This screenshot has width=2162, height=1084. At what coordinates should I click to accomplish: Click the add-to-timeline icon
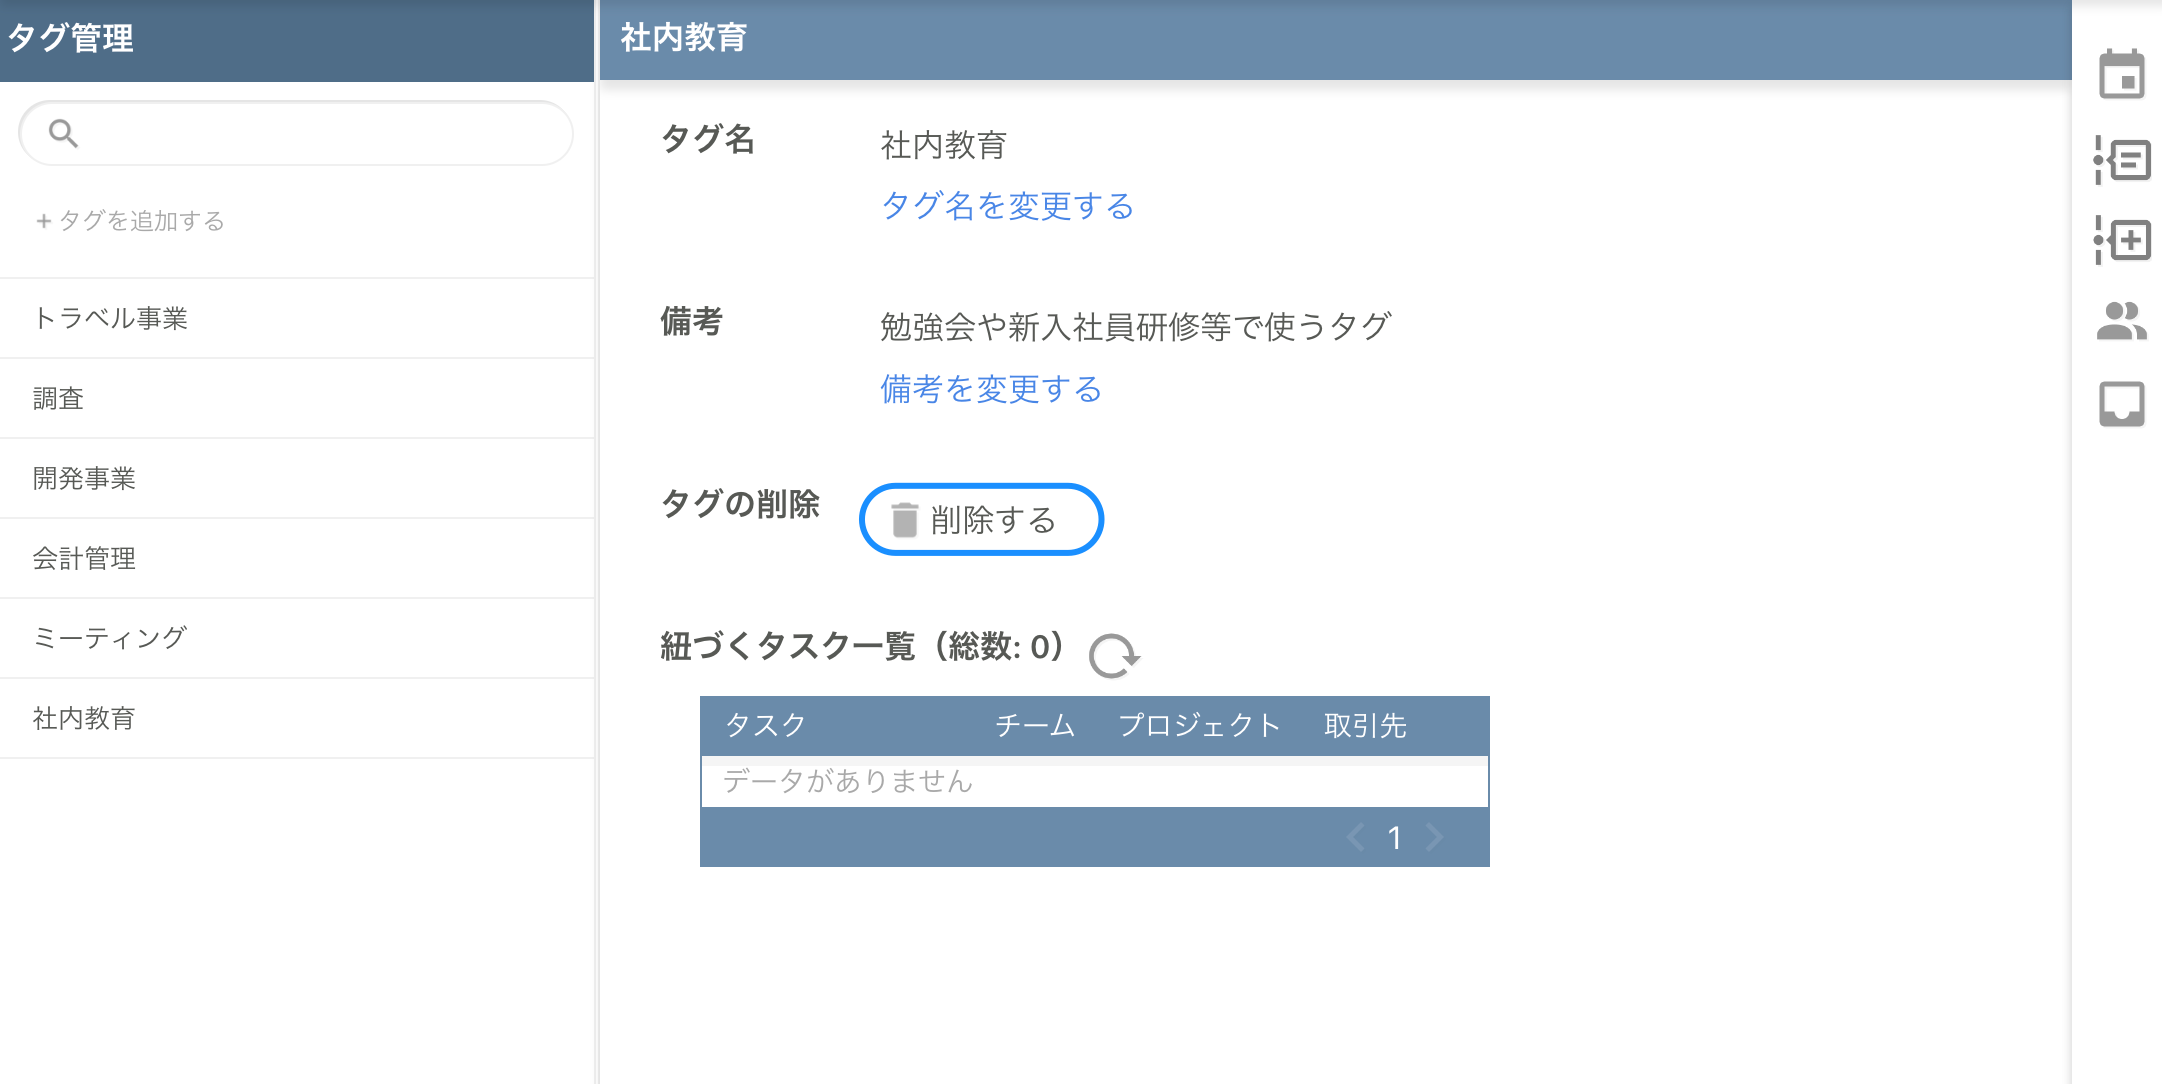click(2124, 240)
